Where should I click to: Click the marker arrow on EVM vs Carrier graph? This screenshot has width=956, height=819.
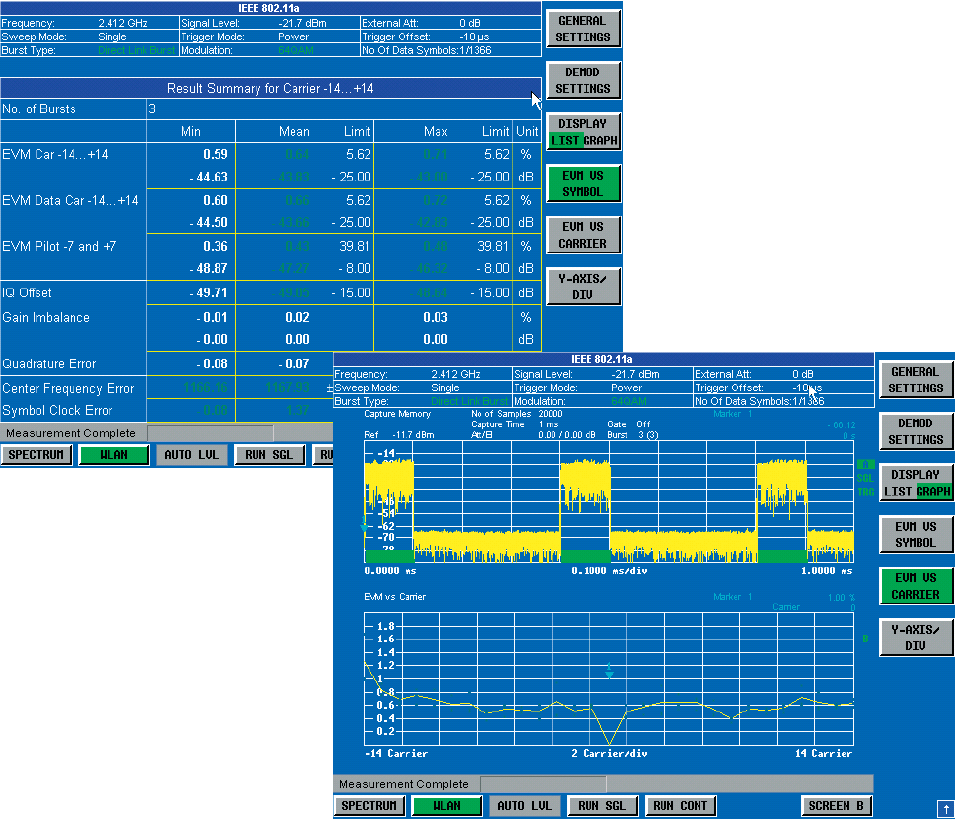click(609, 671)
